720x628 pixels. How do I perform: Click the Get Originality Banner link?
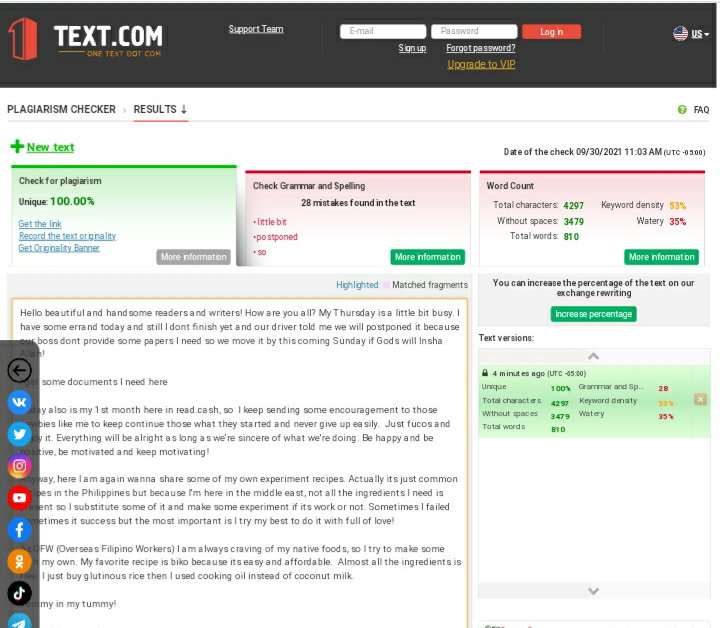pos(59,248)
